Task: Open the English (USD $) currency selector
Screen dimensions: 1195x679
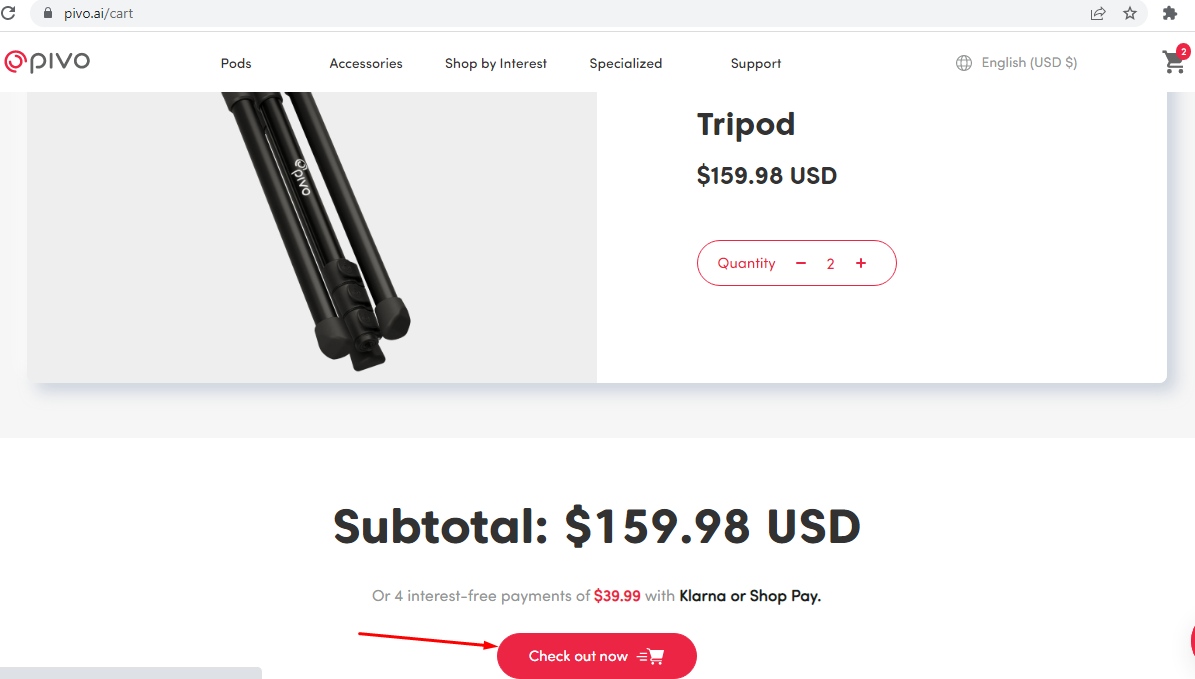Action: (1029, 62)
